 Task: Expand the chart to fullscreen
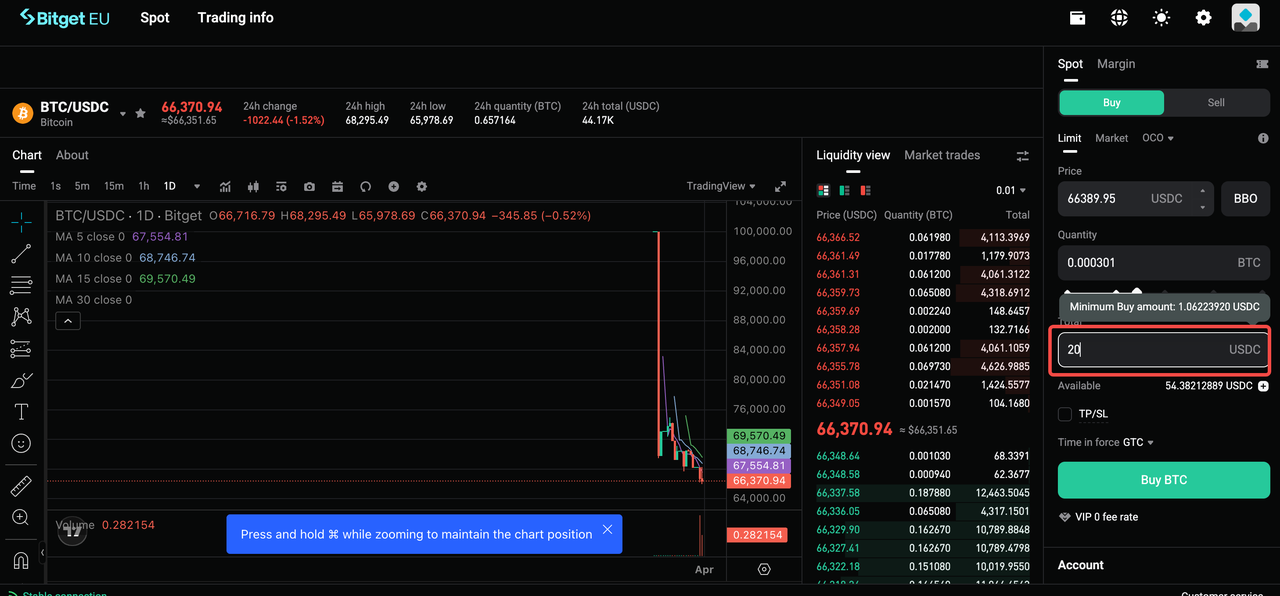tap(781, 186)
